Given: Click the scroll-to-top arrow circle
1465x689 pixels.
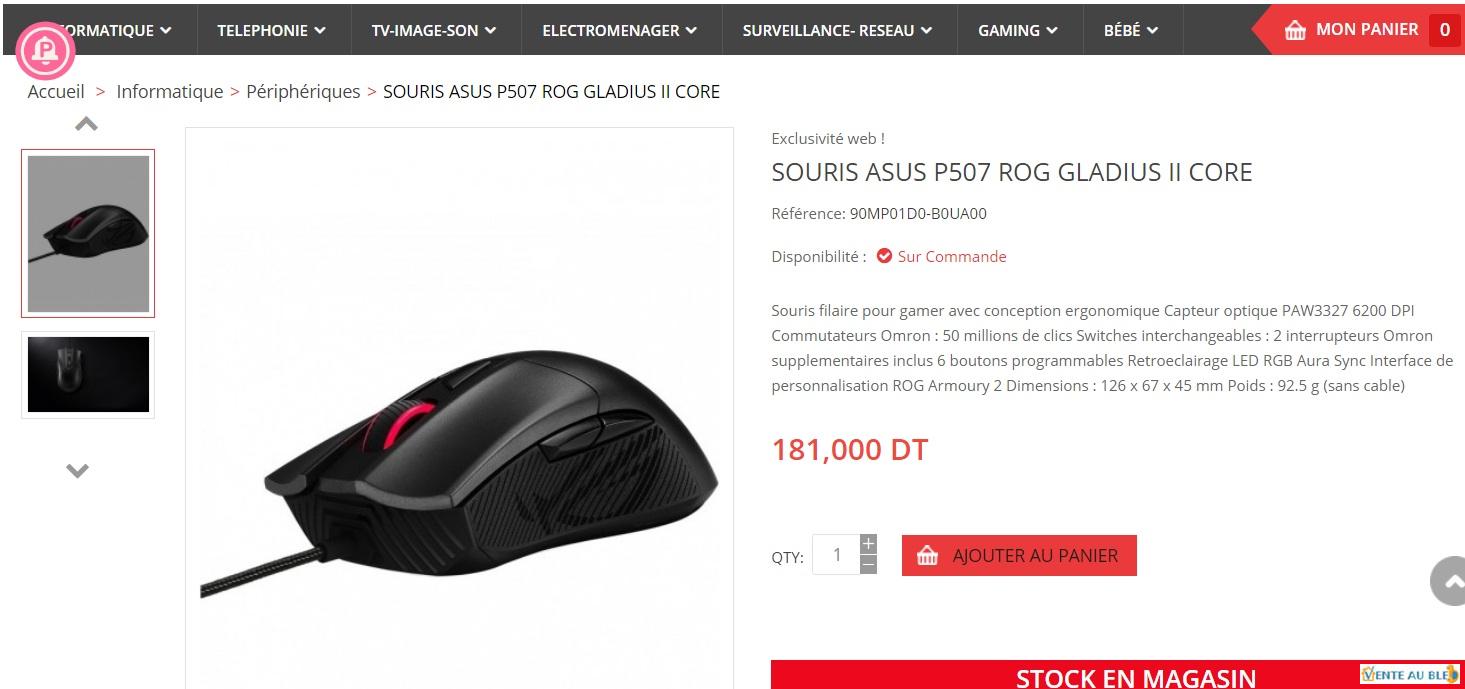Looking at the screenshot, I should 1449,580.
